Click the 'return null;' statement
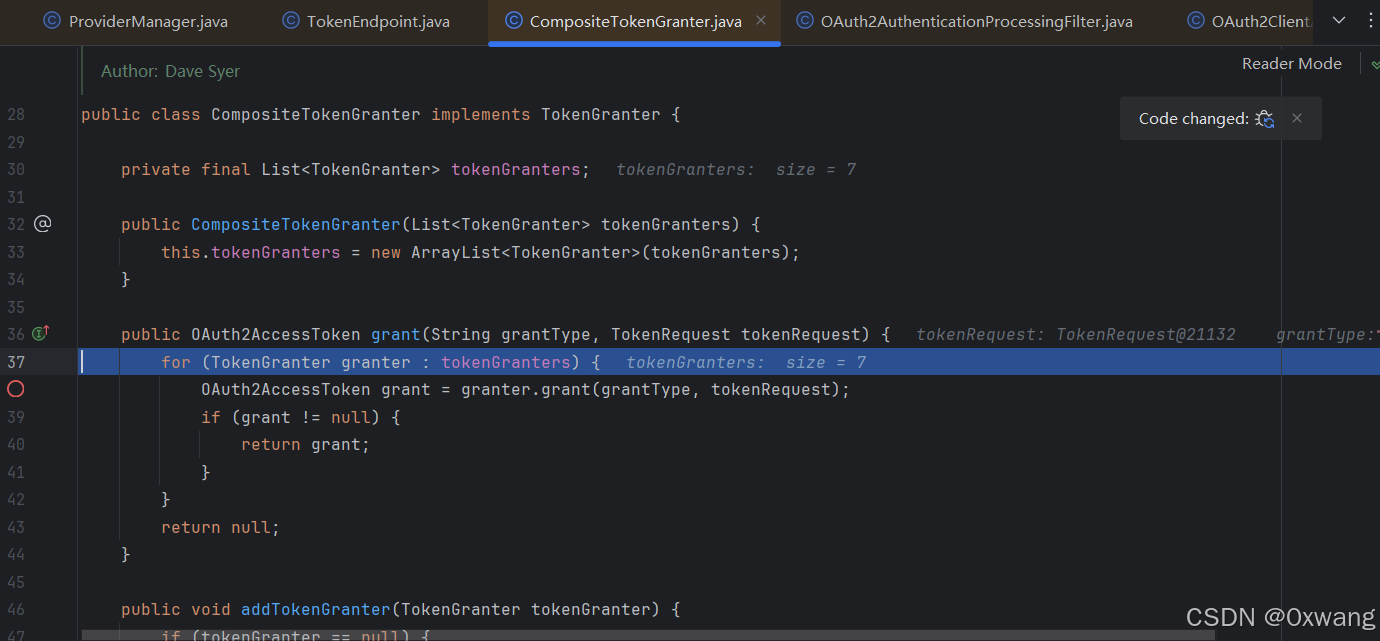This screenshot has height=641, width=1380. click(x=221, y=527)
